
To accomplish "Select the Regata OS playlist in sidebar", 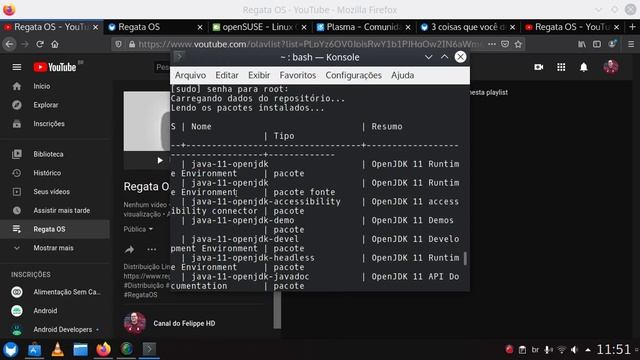I will point(55,229).
